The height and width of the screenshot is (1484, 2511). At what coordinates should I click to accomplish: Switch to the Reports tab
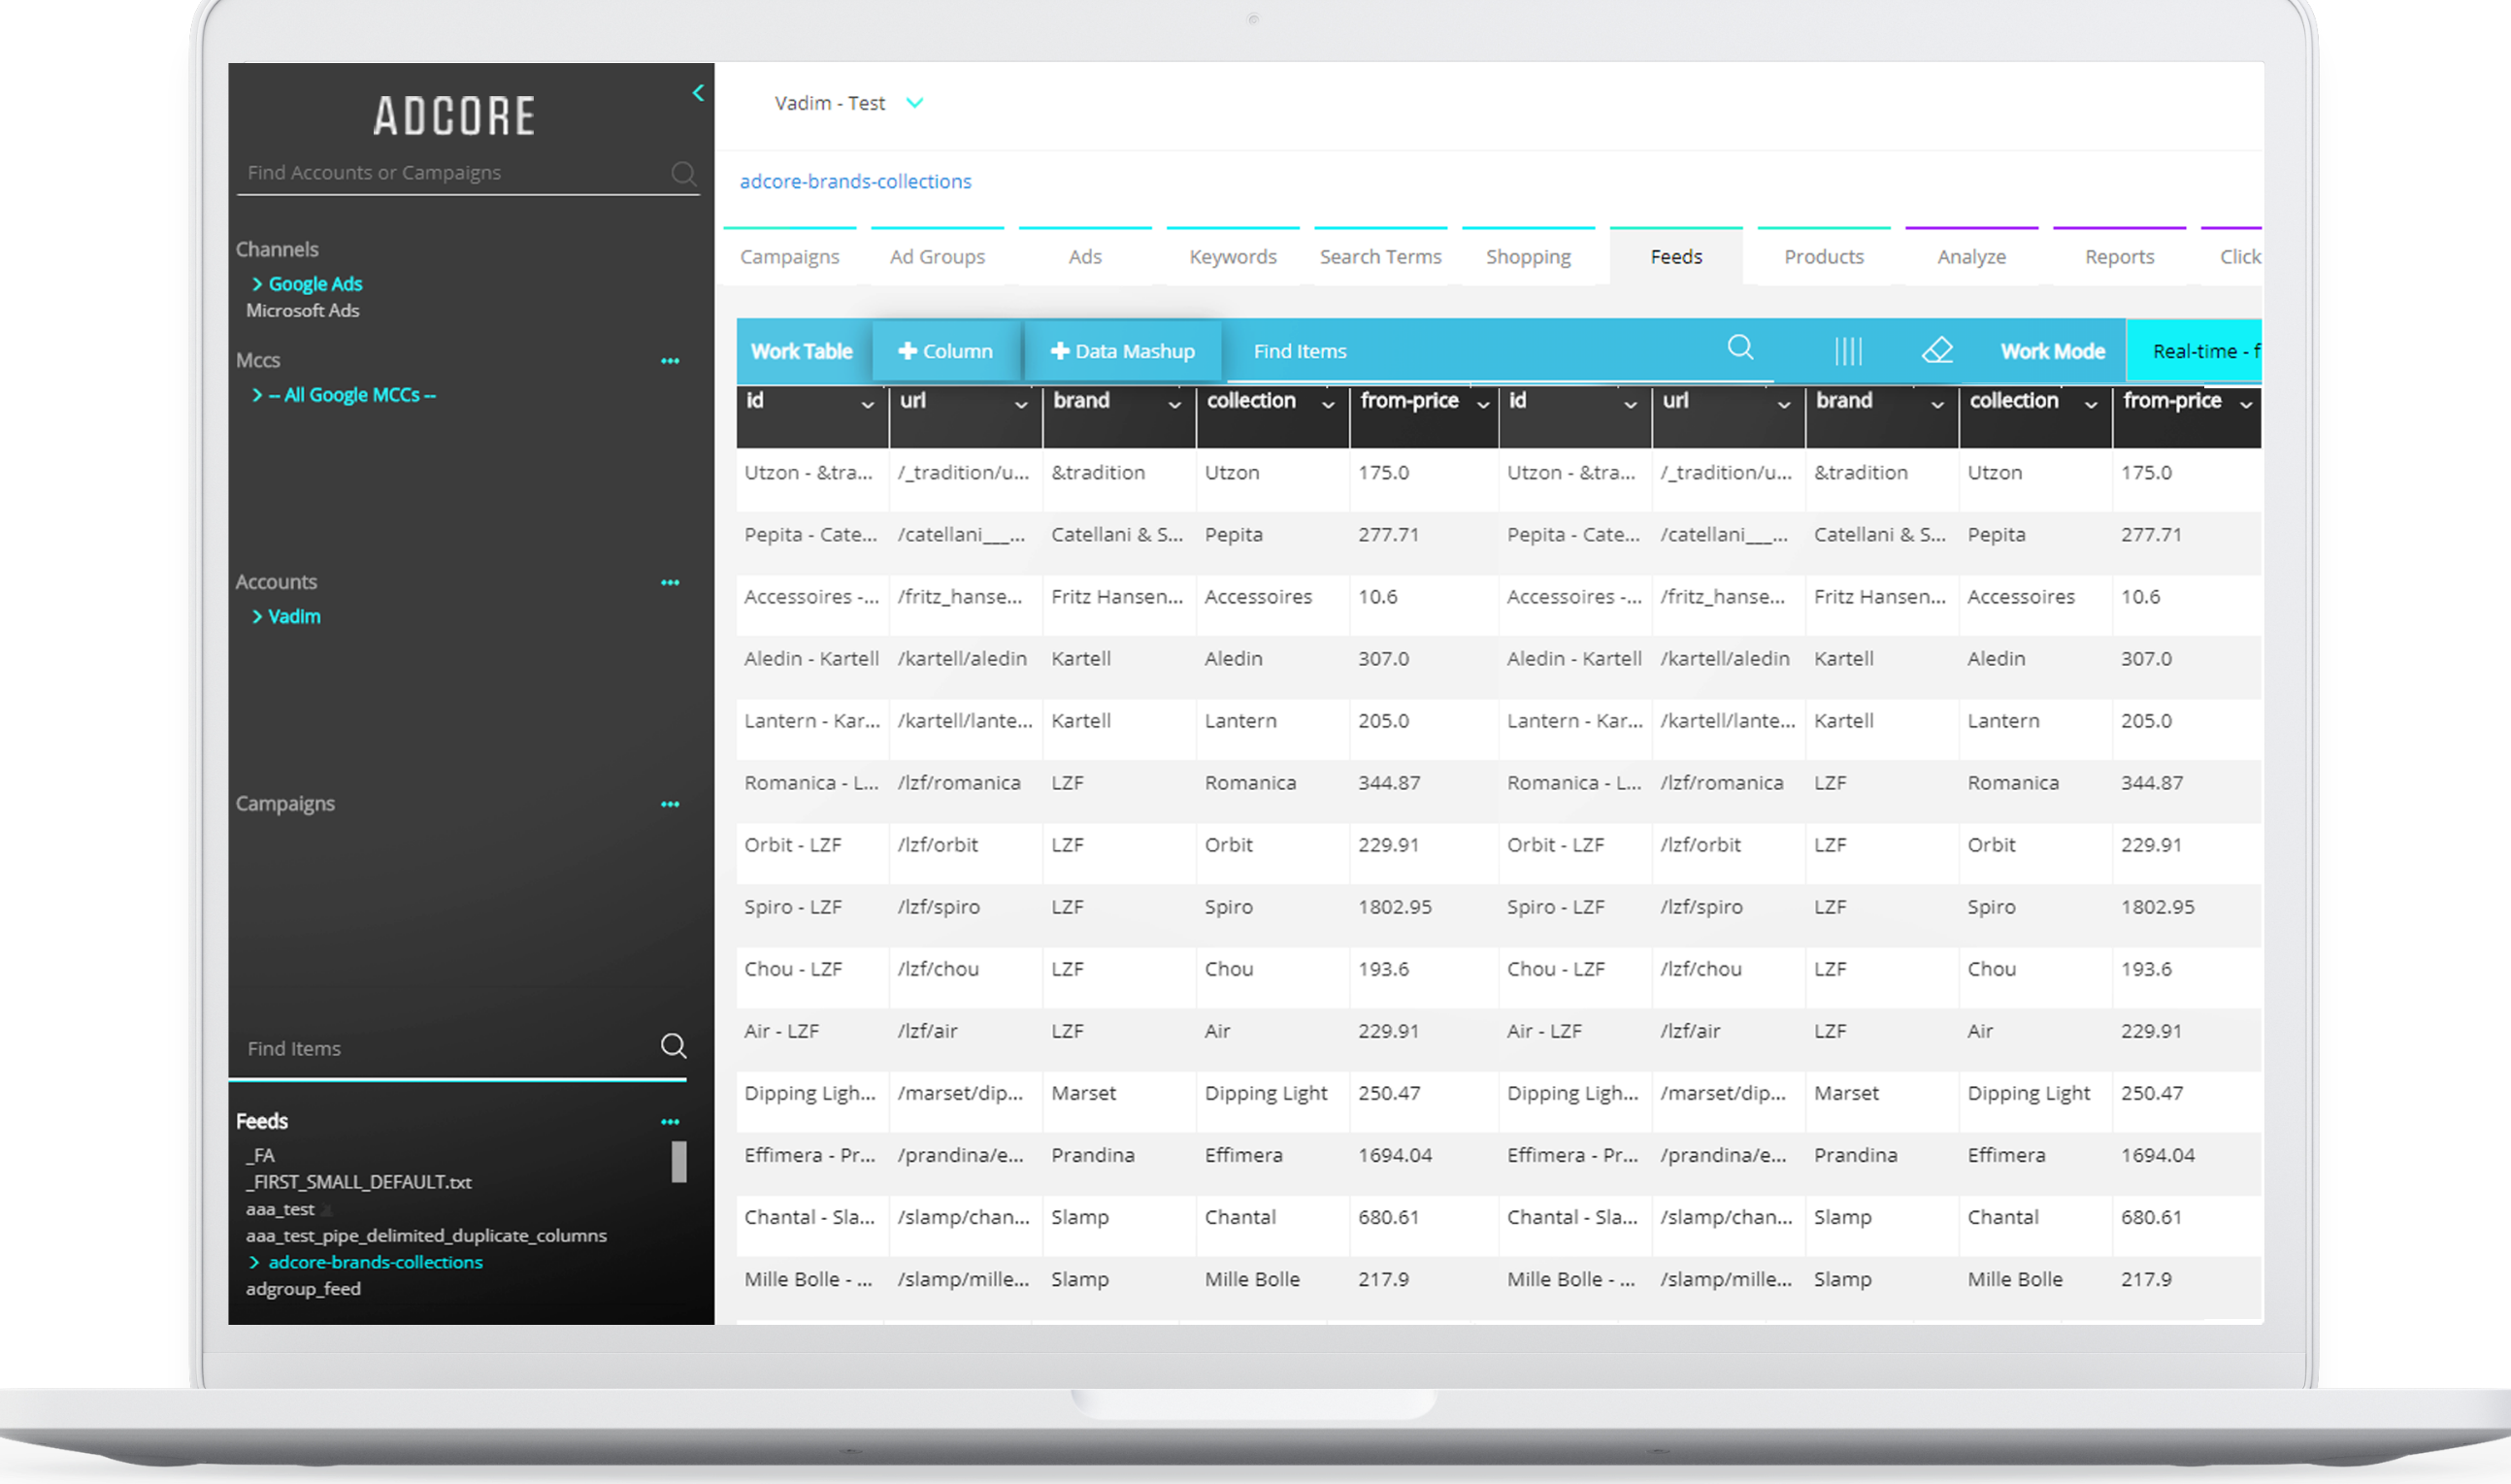tap(2119, 257)
